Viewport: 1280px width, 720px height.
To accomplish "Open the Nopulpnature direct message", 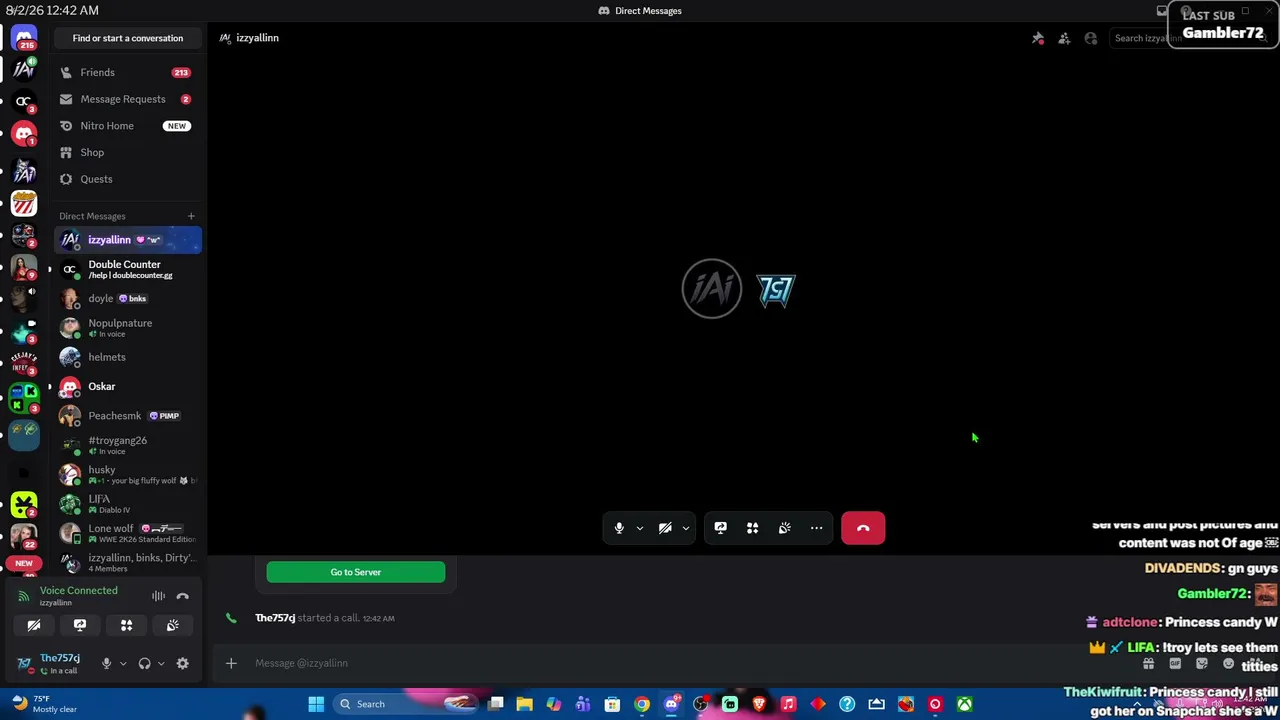I will click(x=127, y=327).
